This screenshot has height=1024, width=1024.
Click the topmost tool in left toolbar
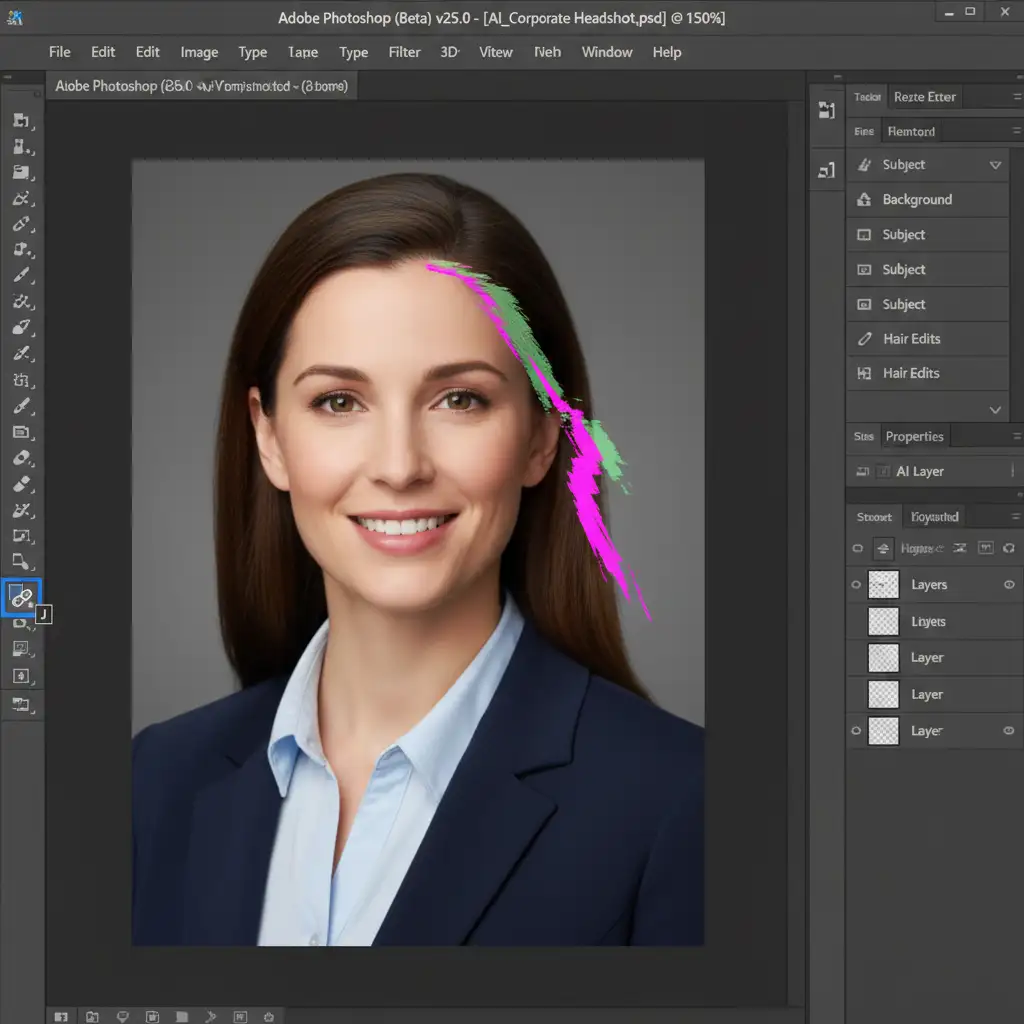point(21,121)
